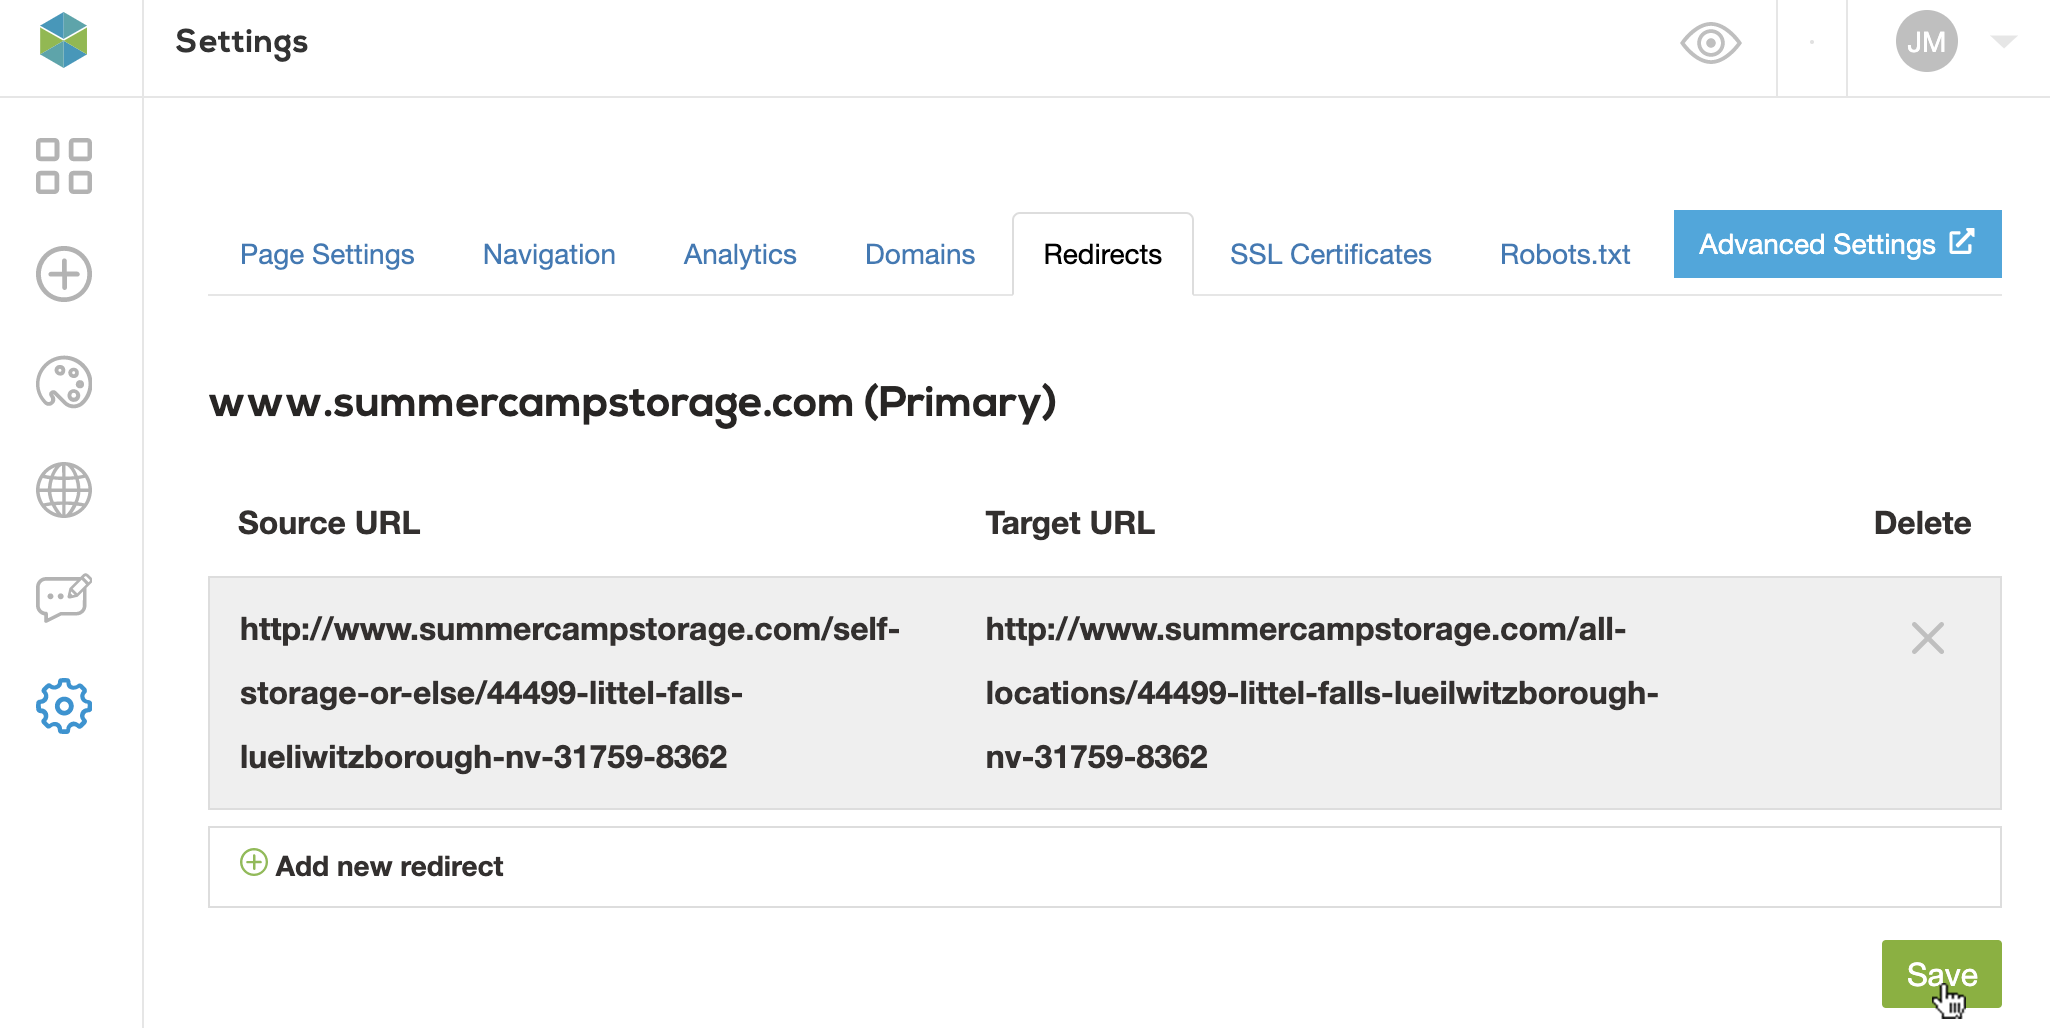Delete the self-storage redirect with X
2050x1028 pixels.
click(1927, 638)
